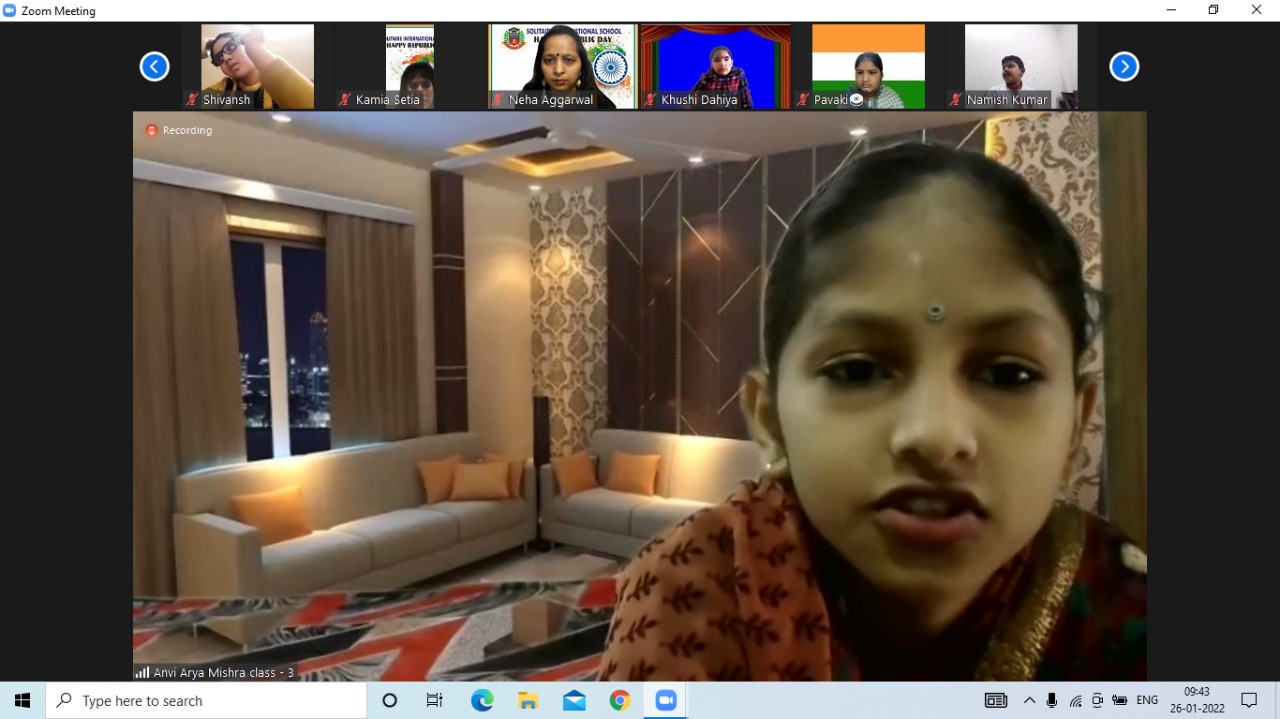
Task: Open Task View on the taskbar
Action: click(x=435, y=700)
